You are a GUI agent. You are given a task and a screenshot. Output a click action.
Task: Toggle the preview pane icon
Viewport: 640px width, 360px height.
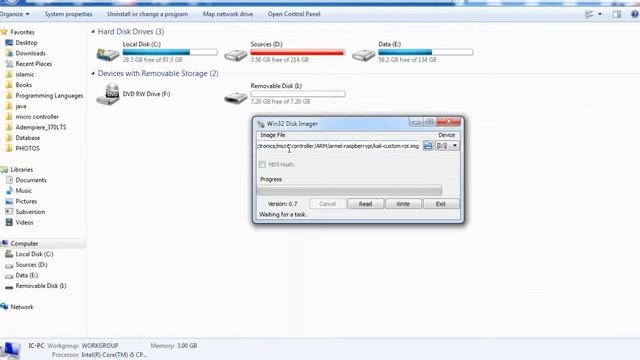pos(617,14)
